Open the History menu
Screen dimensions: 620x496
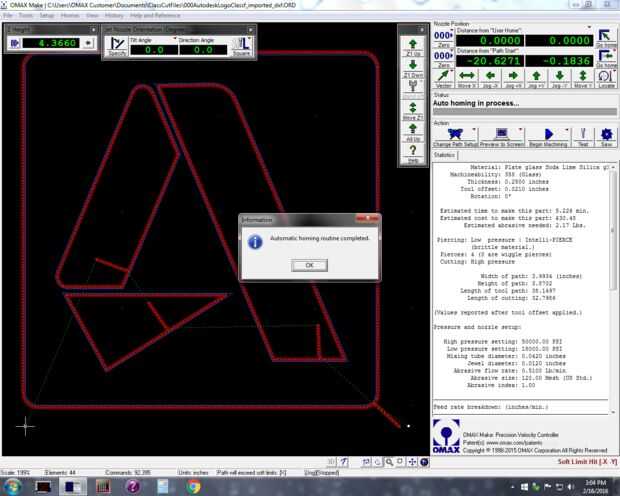114,15
